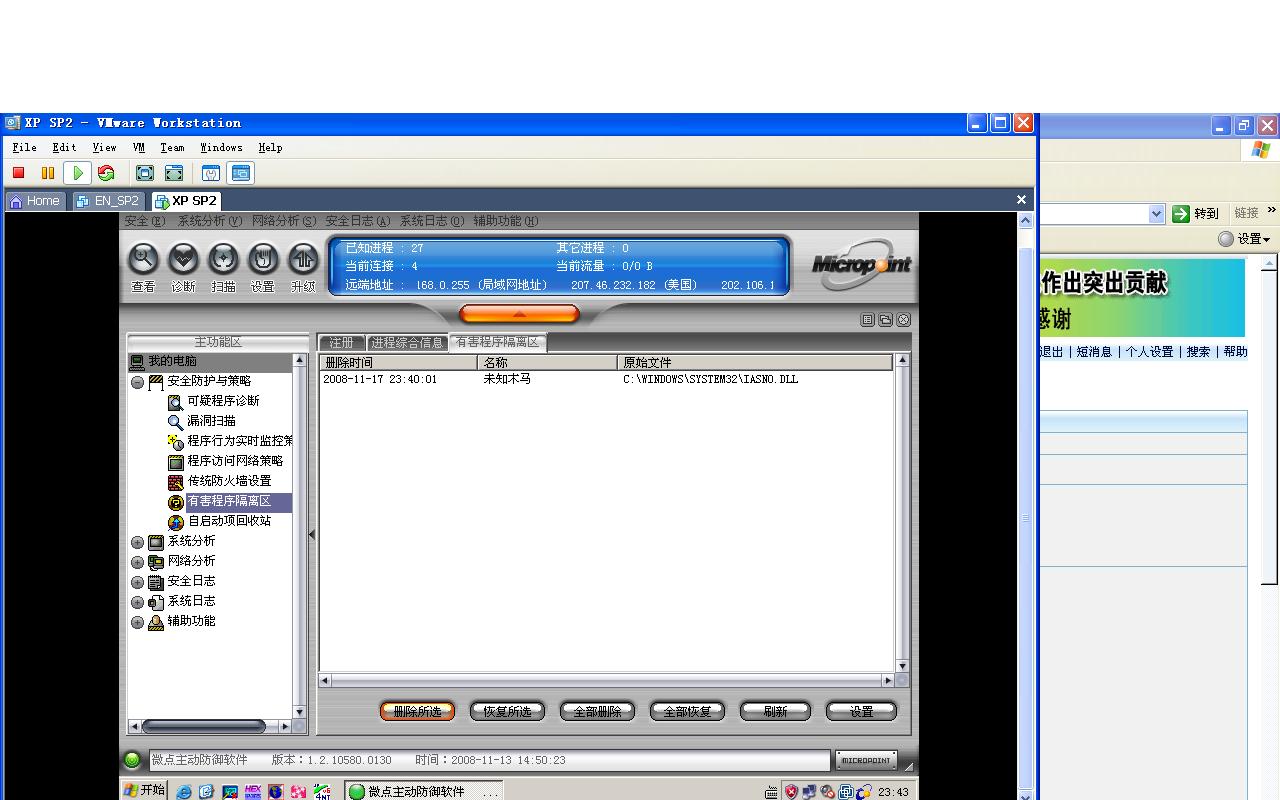Click the bottom 设置 button

[x=862, y=711]
